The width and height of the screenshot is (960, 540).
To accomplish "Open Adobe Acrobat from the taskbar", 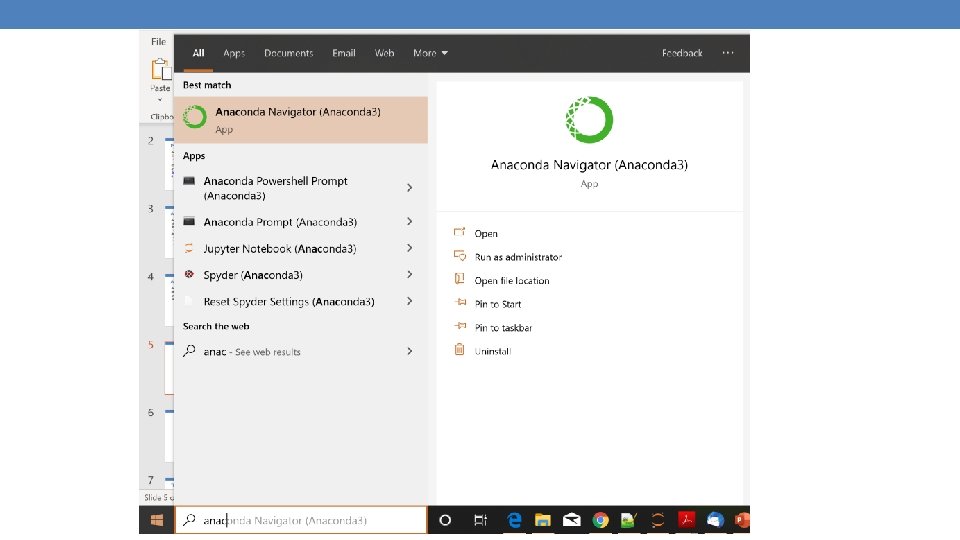I will [686, 520].
